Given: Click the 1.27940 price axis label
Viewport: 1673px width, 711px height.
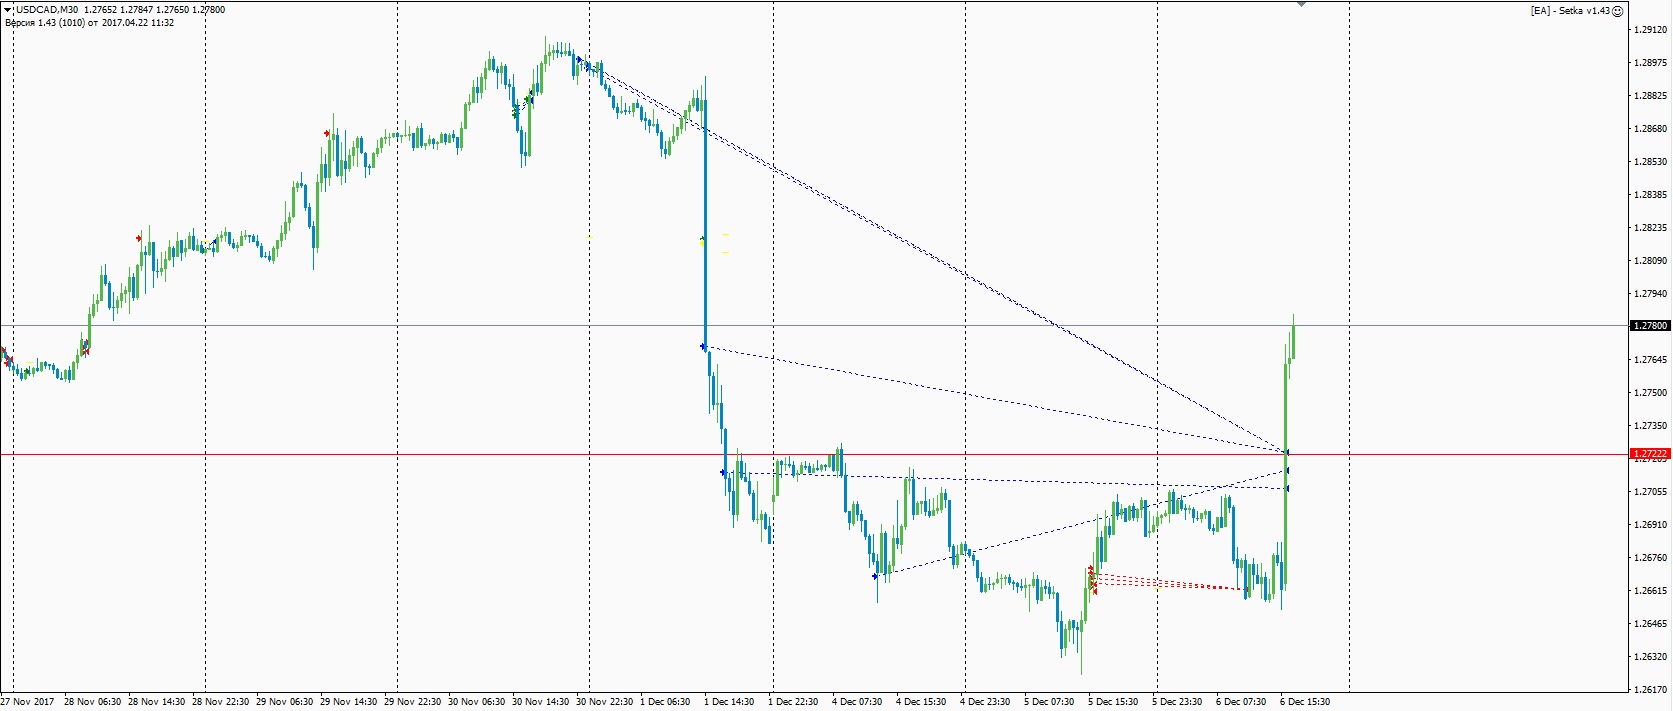Looking at the screenshot, I should (1650, 294).
